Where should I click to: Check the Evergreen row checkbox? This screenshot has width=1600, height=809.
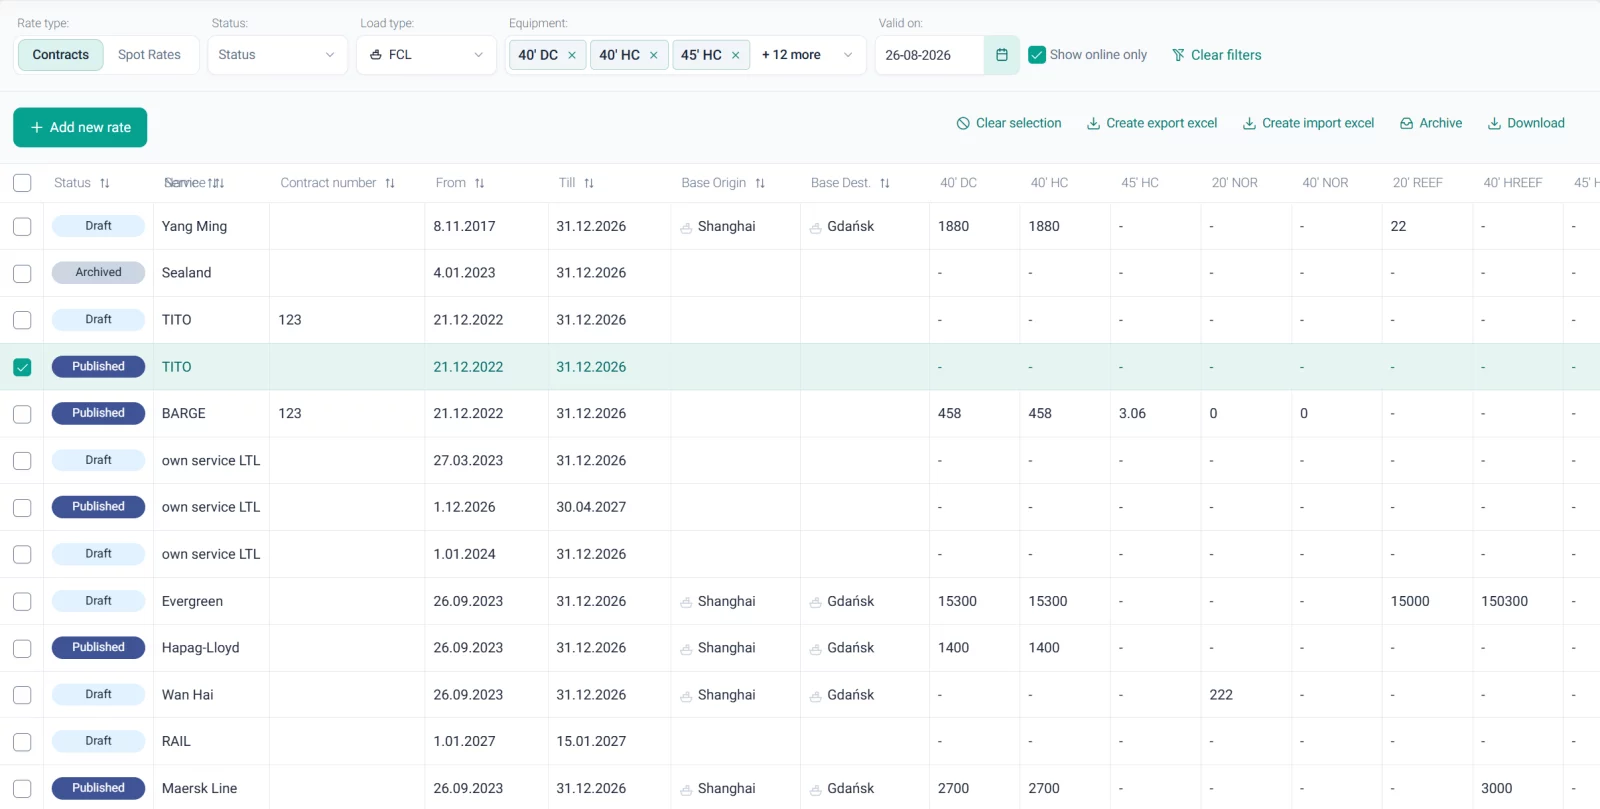(x=22, y=601)
